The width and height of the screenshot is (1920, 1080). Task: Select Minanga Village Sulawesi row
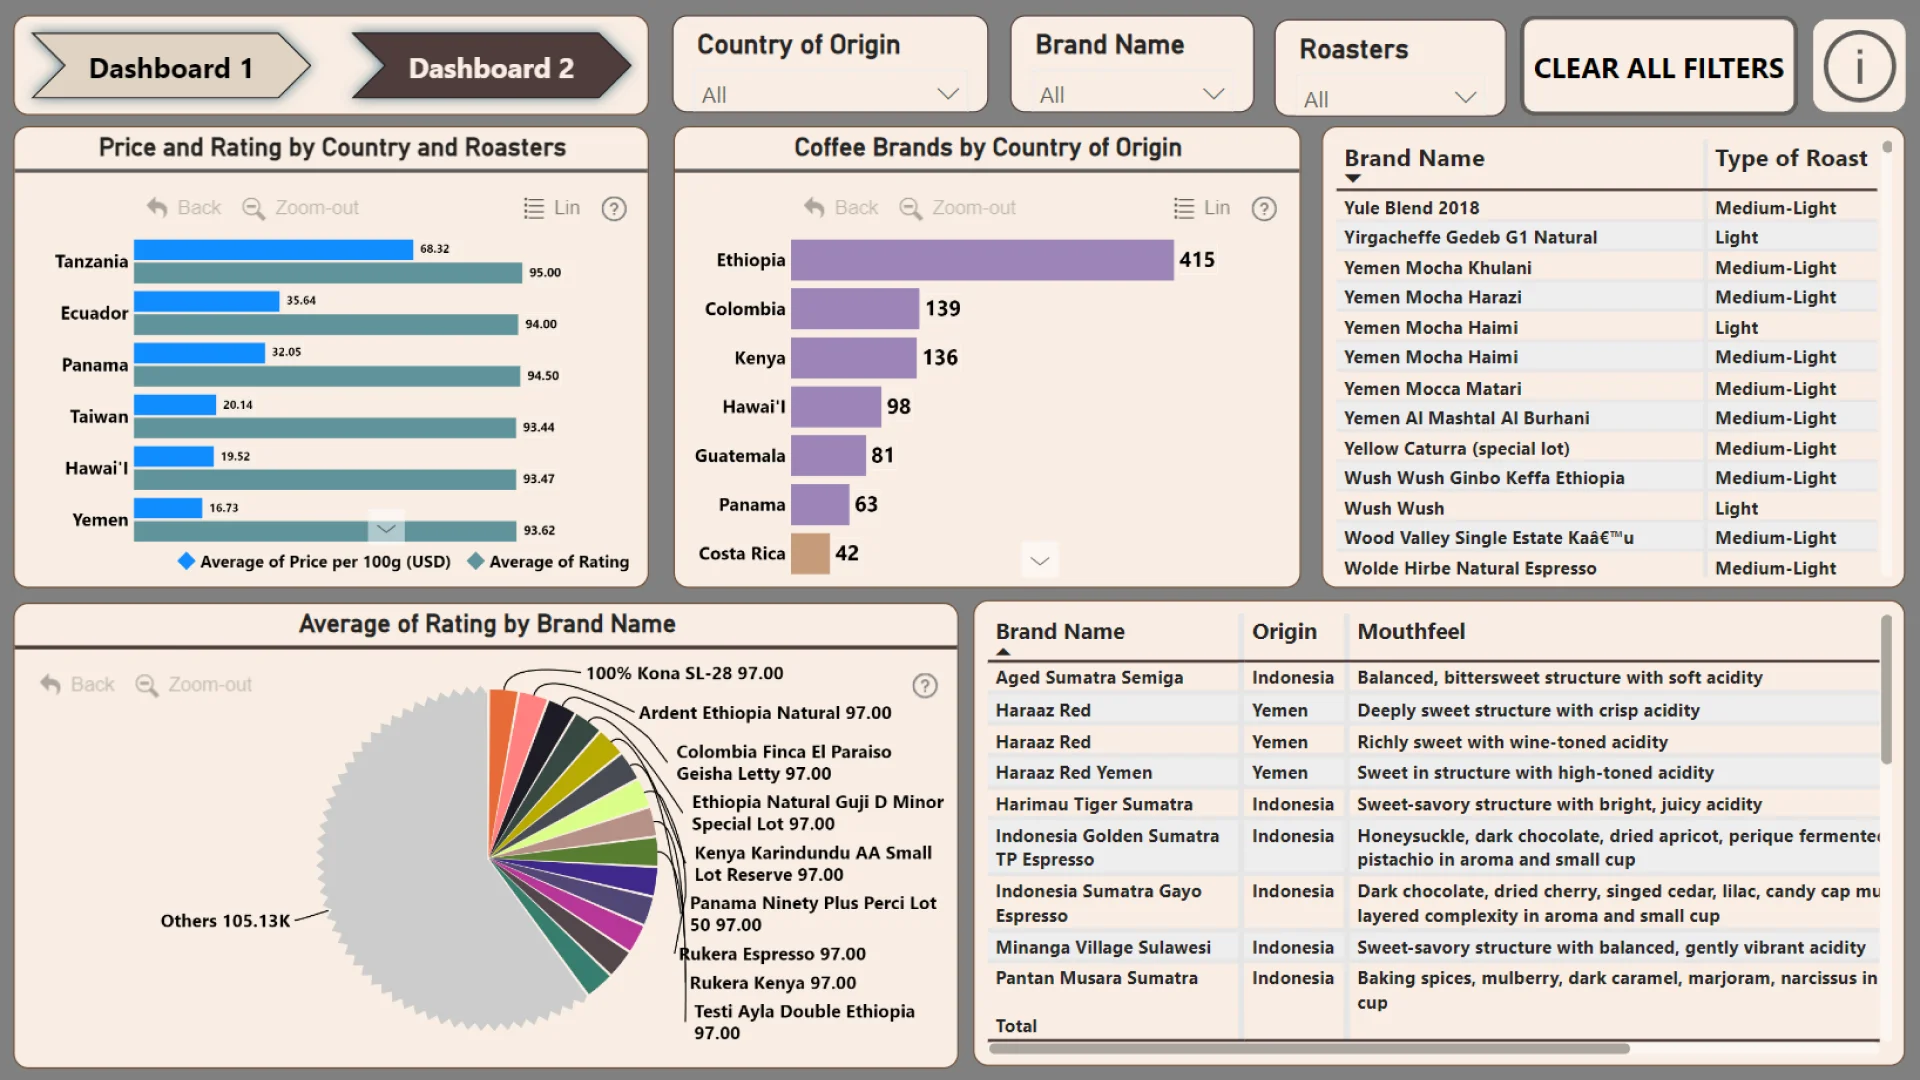click(x=1435, y=948)
